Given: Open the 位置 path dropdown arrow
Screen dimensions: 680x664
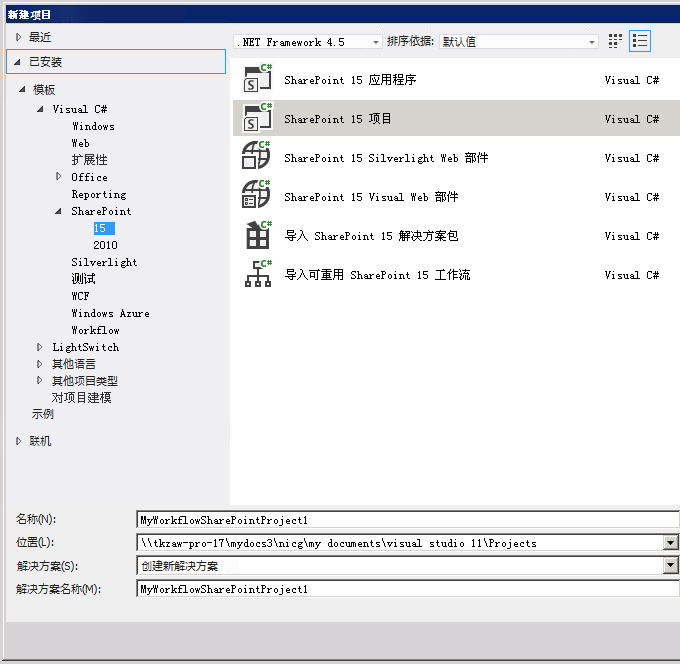Looking at the screenshot, I should (670, 543).
